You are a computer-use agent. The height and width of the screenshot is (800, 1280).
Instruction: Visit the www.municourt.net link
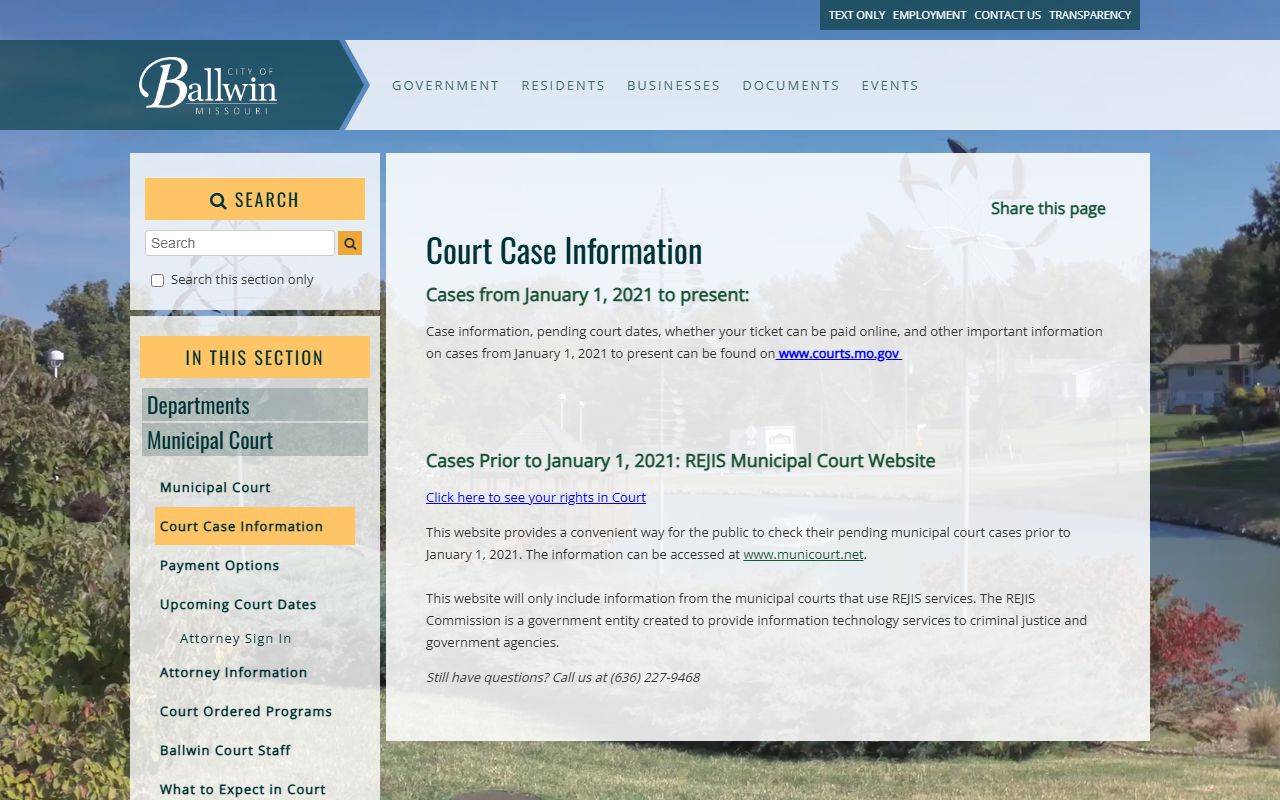(x=803, y=554)
